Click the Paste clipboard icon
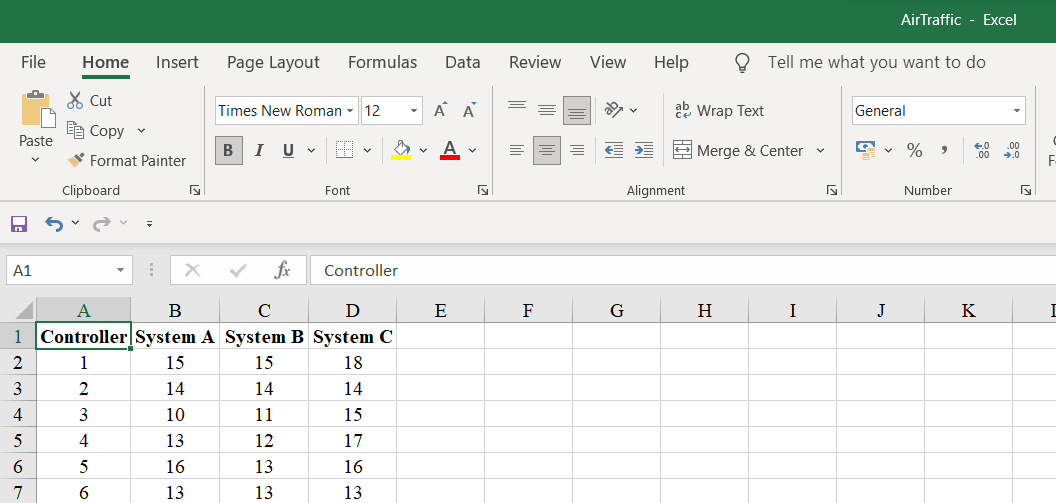 coord(38,109)
